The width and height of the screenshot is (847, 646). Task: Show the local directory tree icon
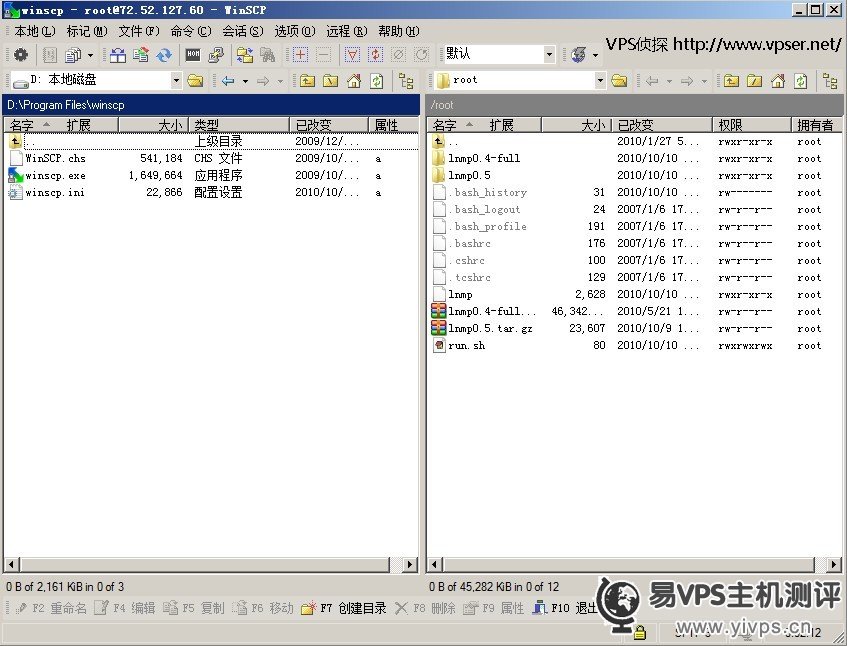click(x=406, y=81)
